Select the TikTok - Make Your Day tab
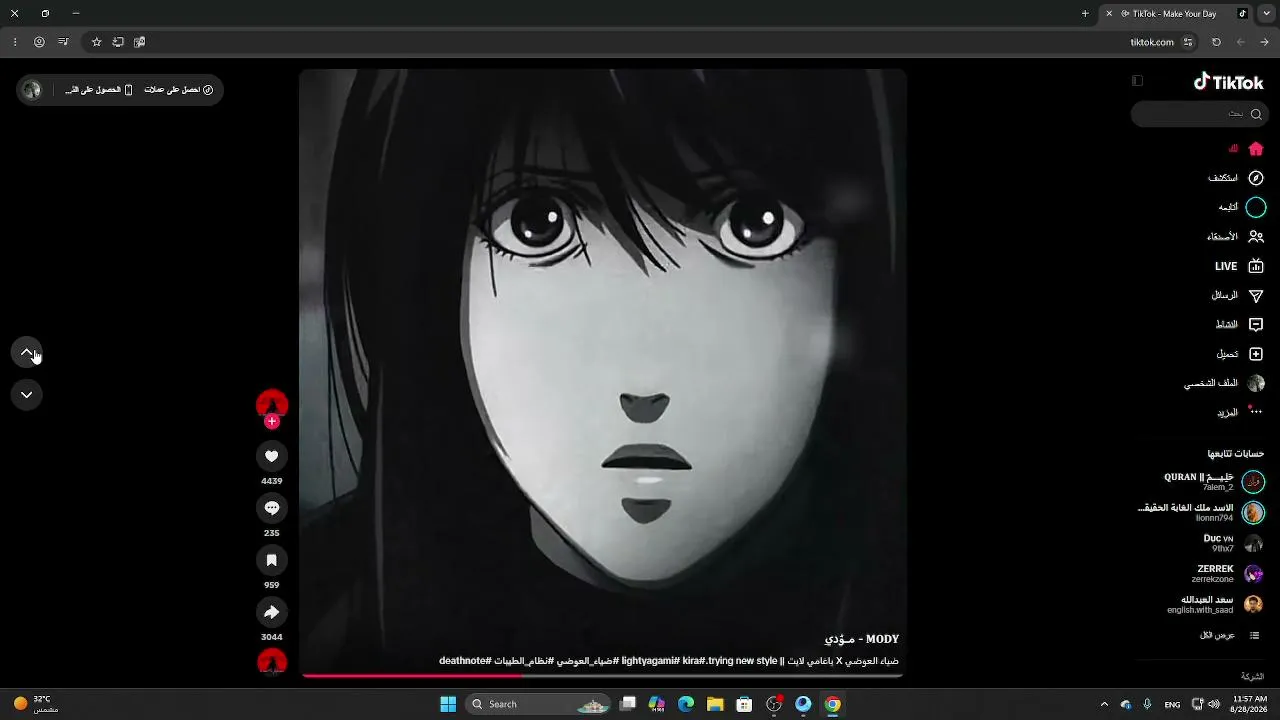This screenshot has height=720, width=1280. tap(1175, 14)
